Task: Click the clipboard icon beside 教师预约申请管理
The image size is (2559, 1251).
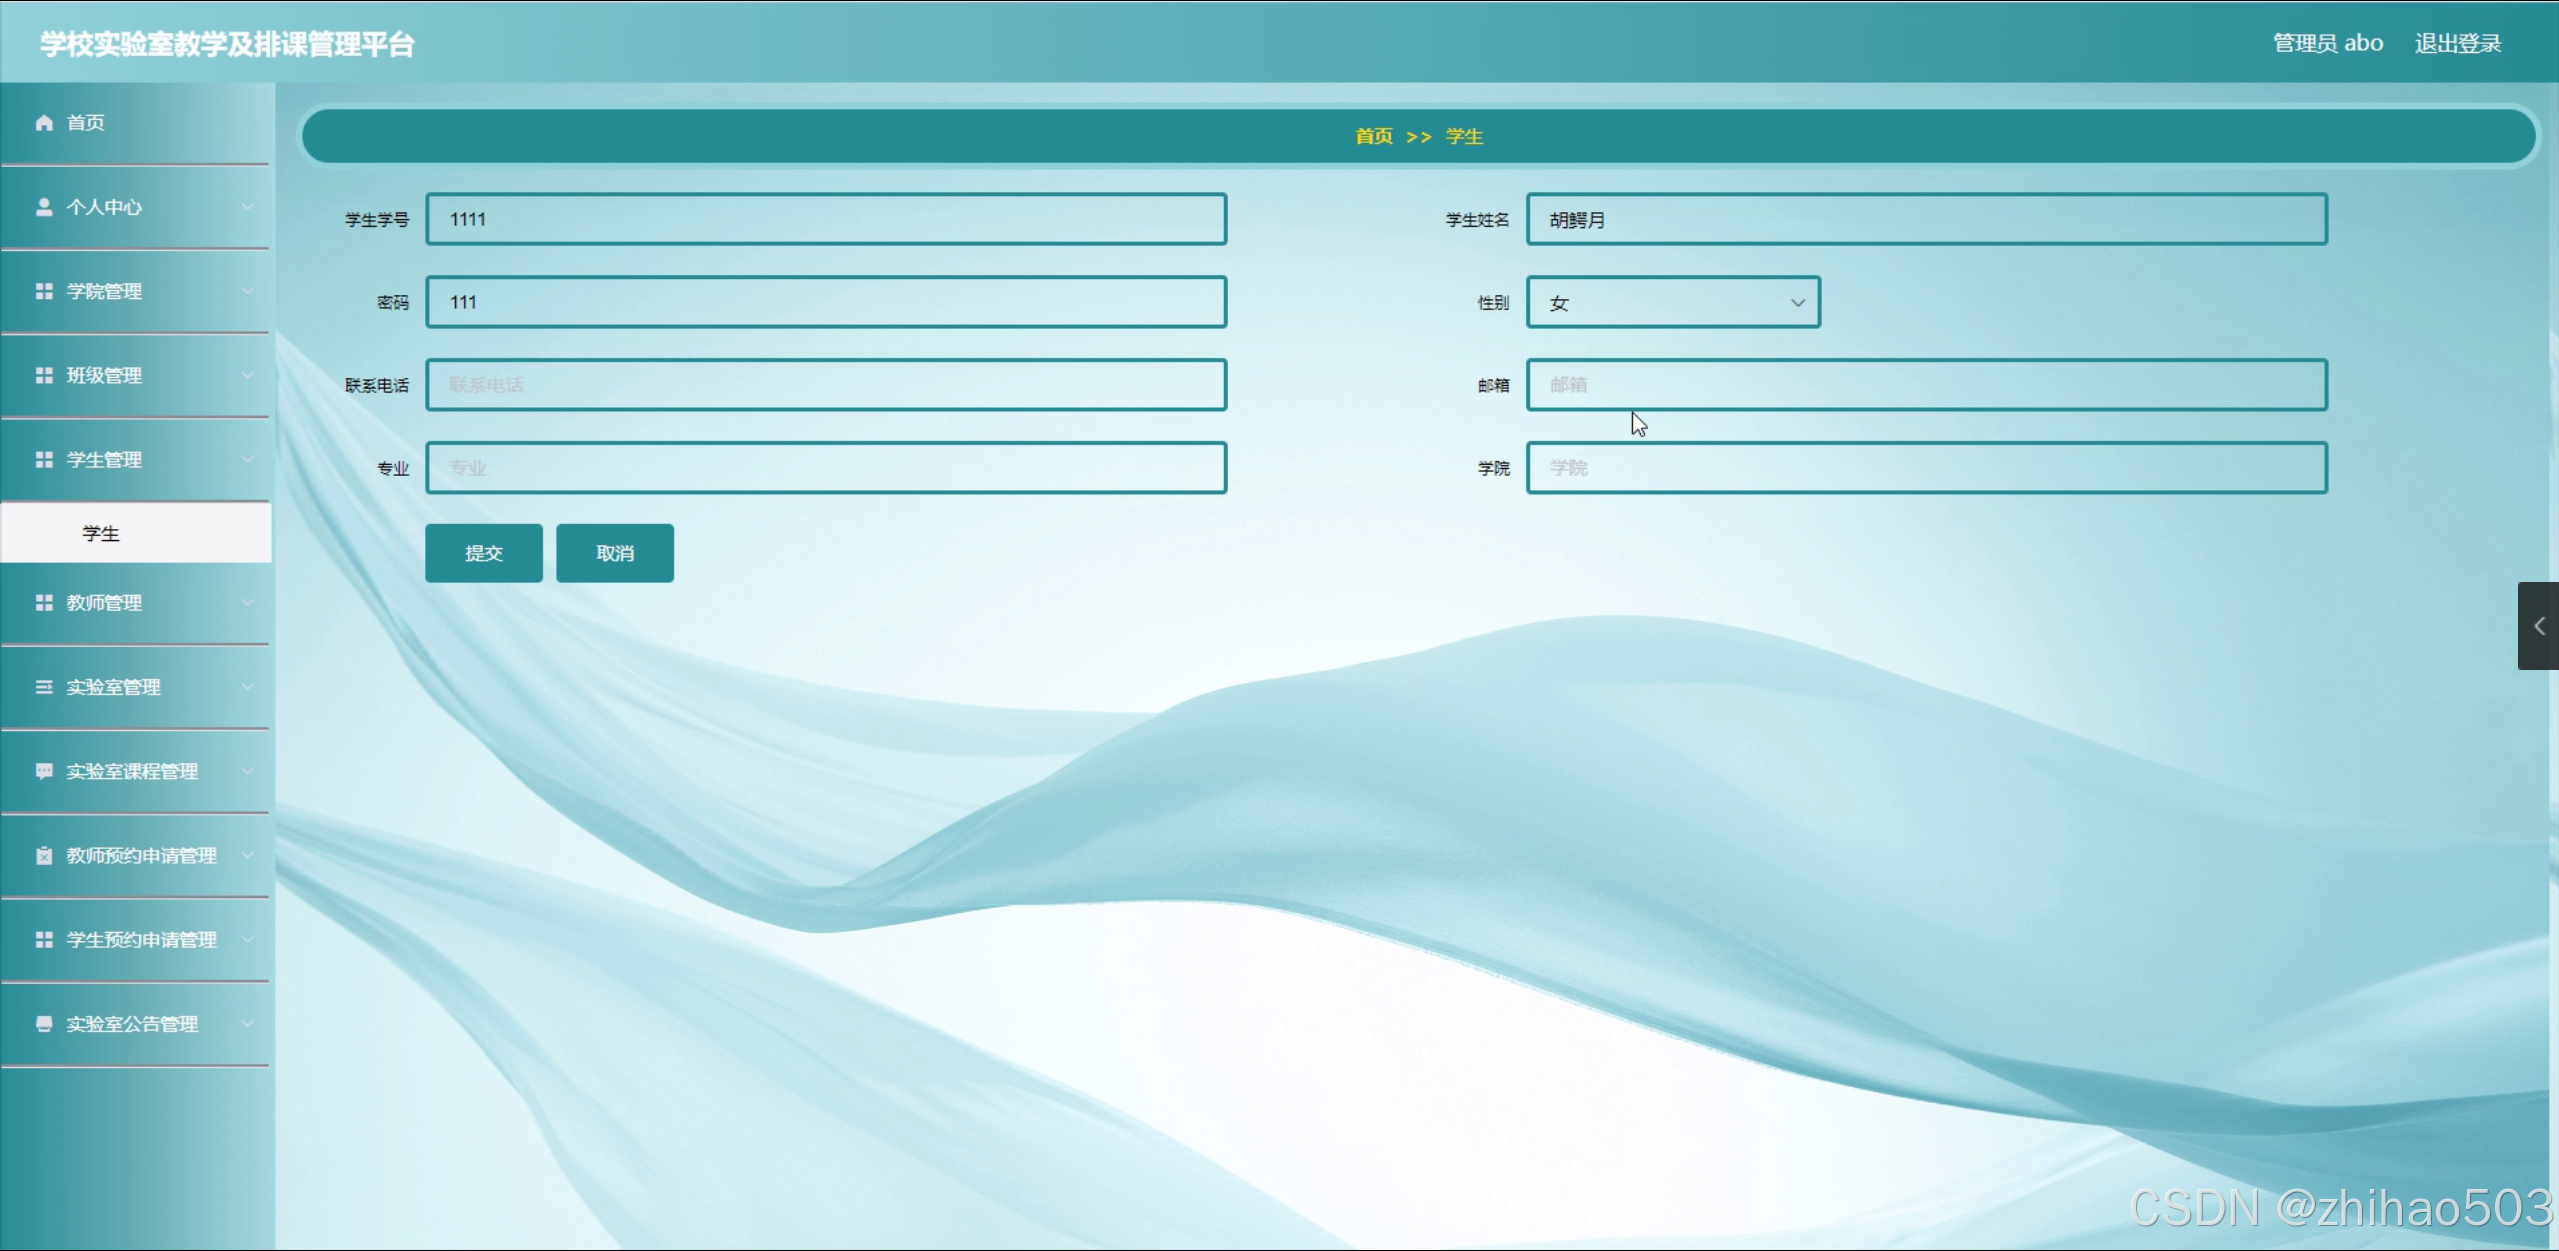Action: coord(44,856)
